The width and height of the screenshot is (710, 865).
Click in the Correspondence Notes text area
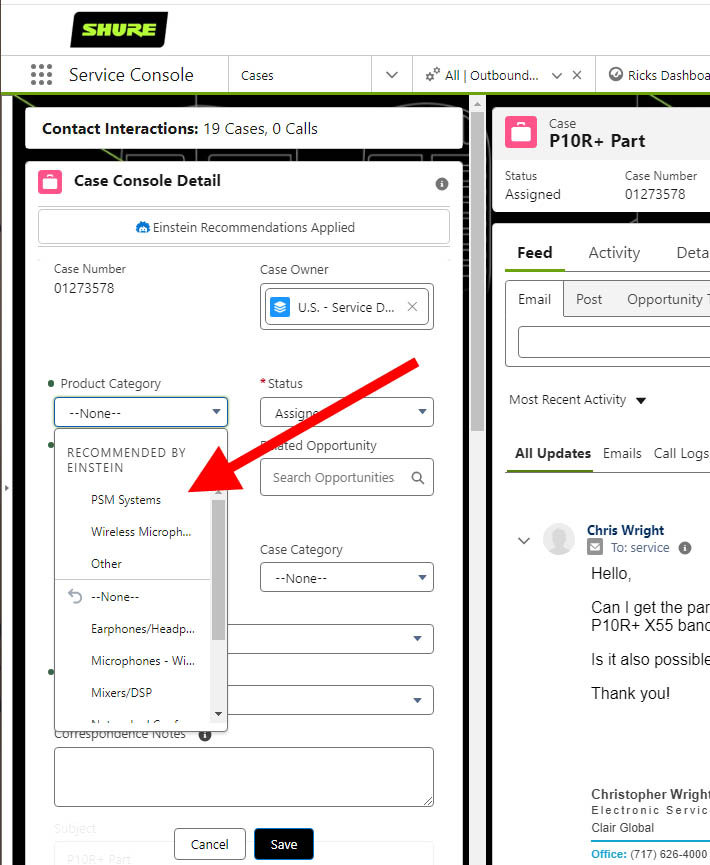point(244,777)
